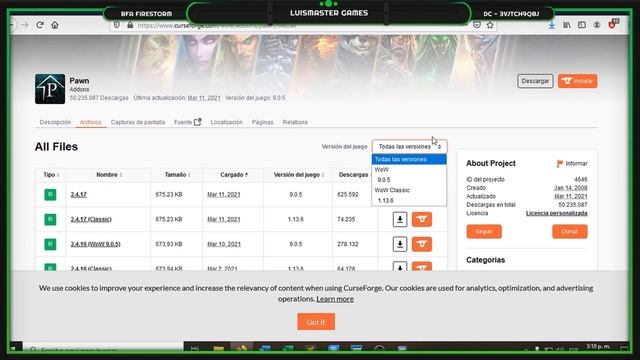Click the orange Instalar button
Viewport: 640px width, 360px height.
(578, 81)
